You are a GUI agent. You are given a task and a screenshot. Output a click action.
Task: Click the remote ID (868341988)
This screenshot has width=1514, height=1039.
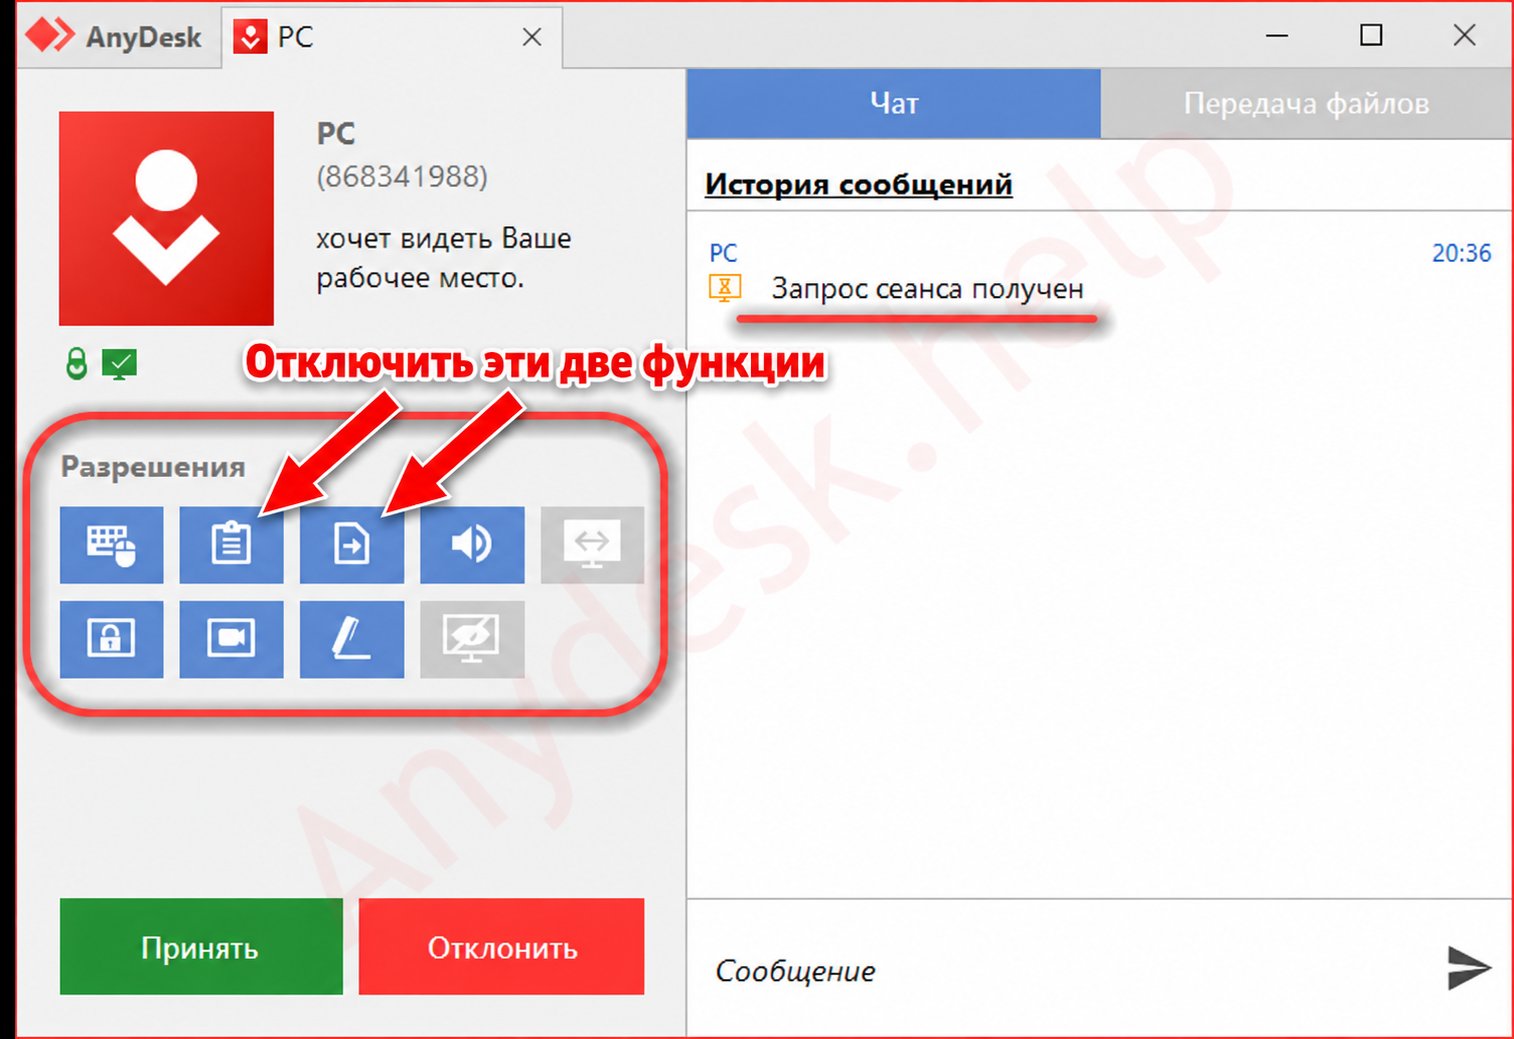point(402,177)
